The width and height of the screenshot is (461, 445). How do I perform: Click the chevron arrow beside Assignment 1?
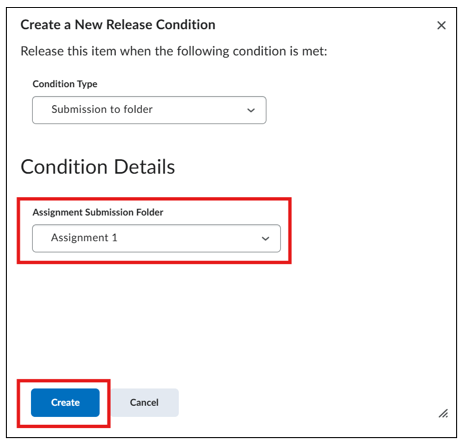coord(265,238)
